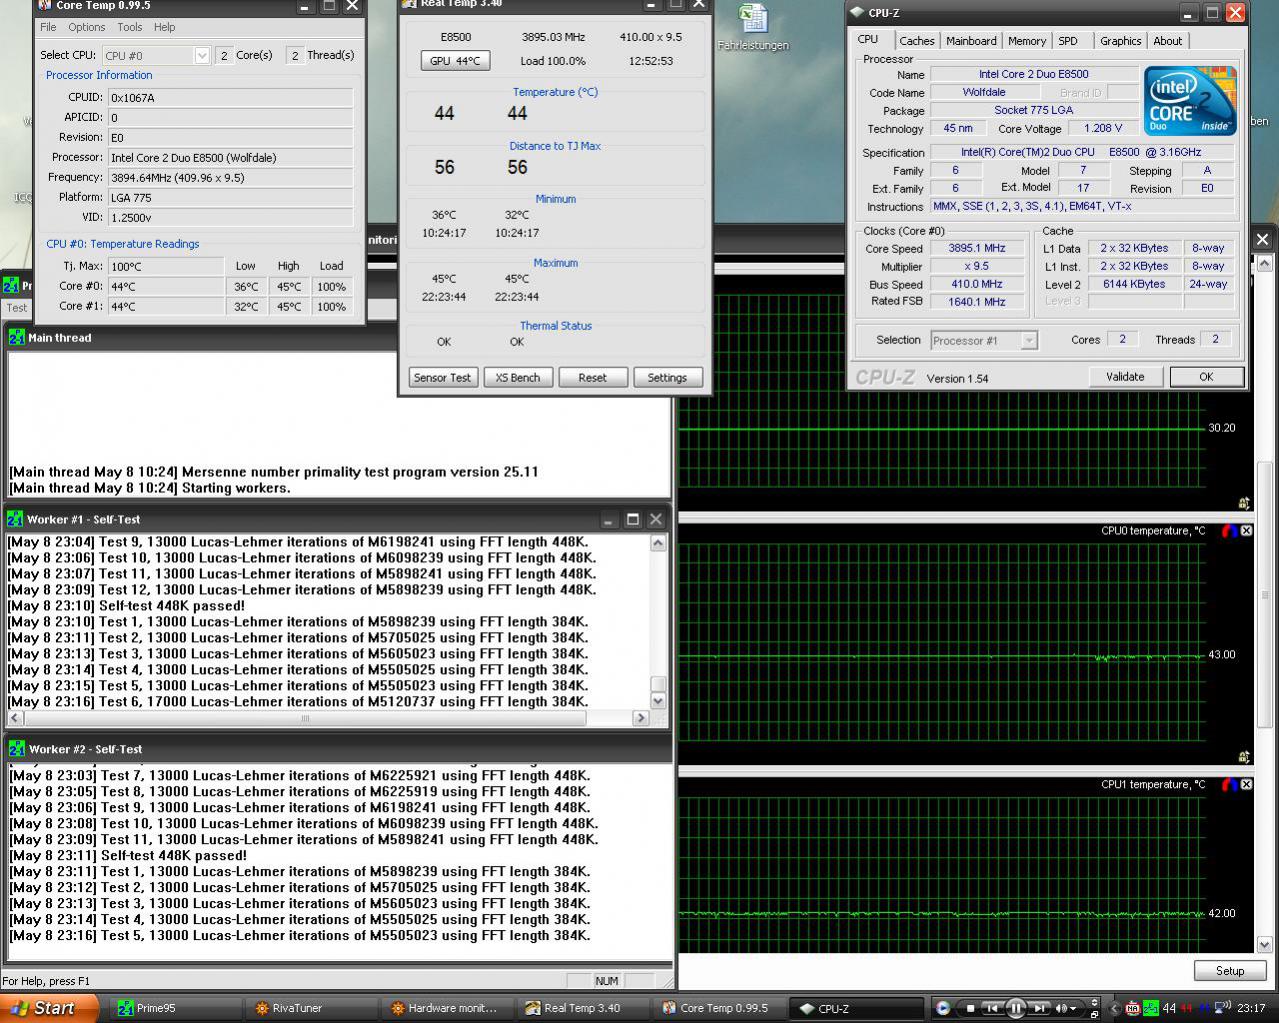Click the white 44 temperature tray icon
1279x1023 pixels.
(1169, 1008)
